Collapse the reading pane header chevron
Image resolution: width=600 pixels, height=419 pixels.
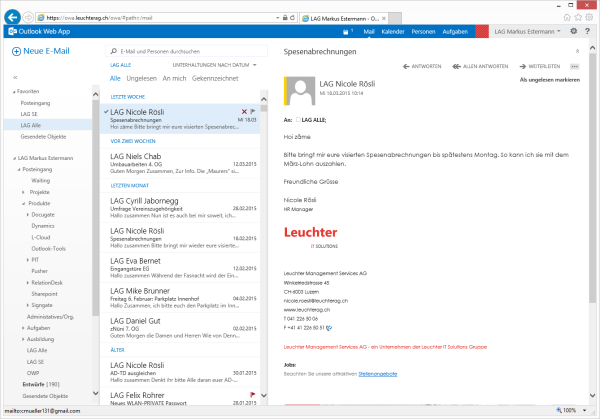click(x=577, y=51)
